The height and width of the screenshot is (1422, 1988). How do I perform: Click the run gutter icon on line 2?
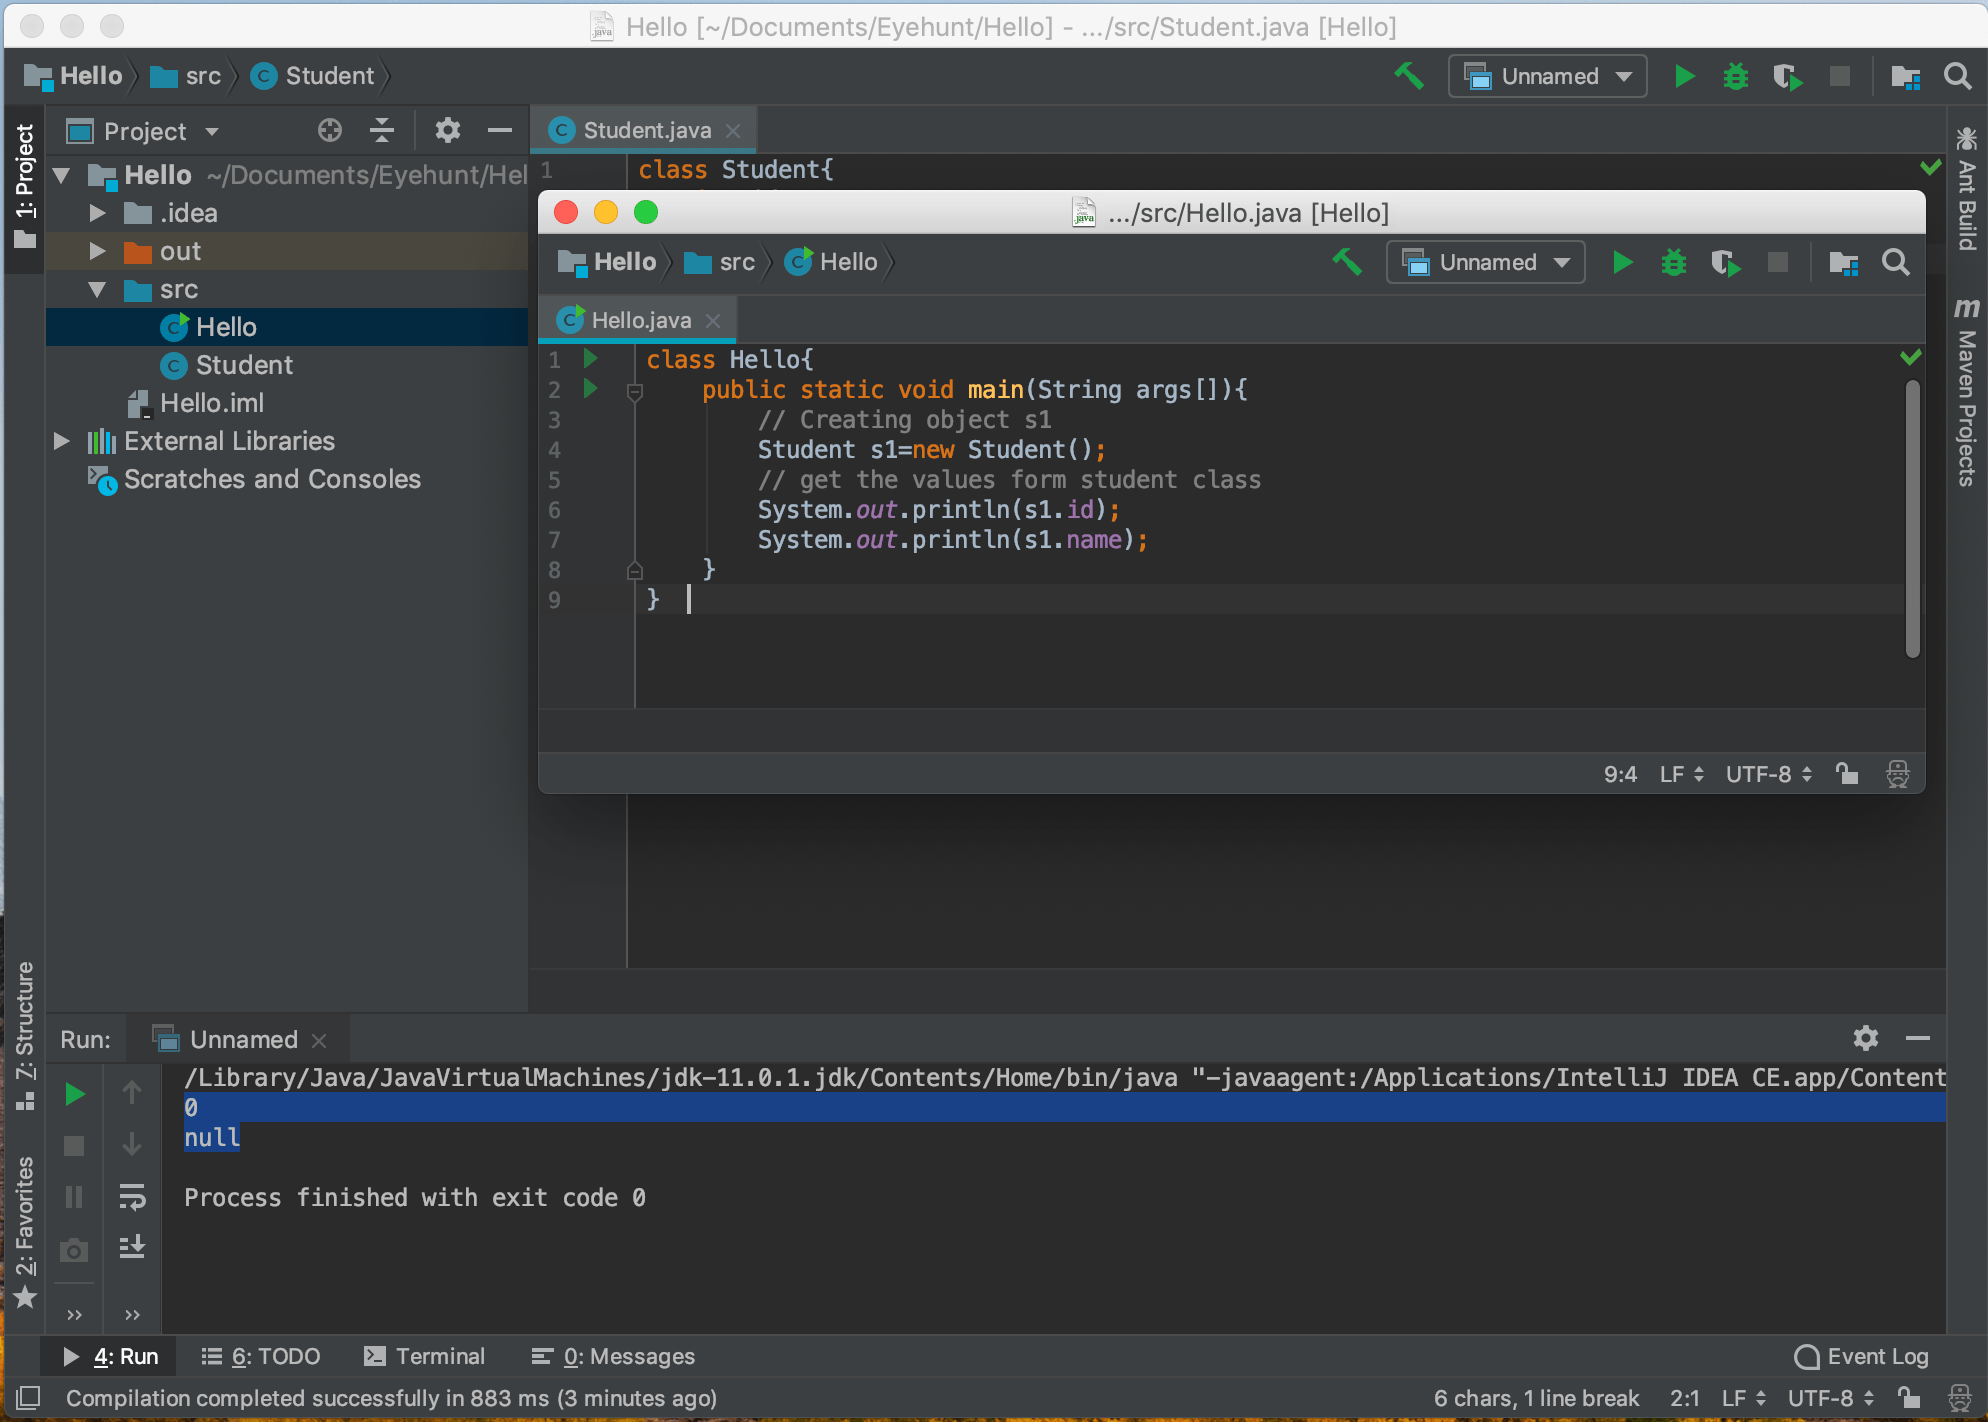coord(590,390)
